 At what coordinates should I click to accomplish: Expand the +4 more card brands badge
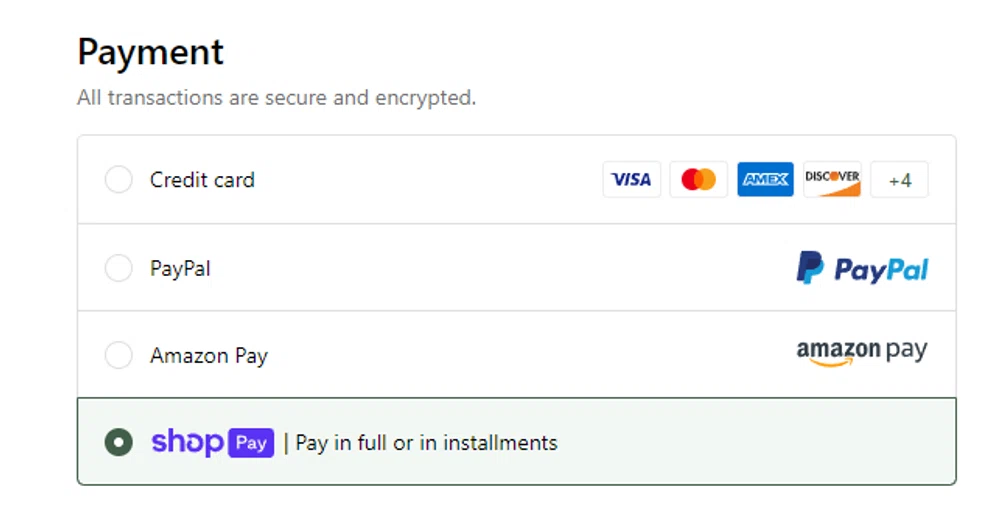[899, 180]
